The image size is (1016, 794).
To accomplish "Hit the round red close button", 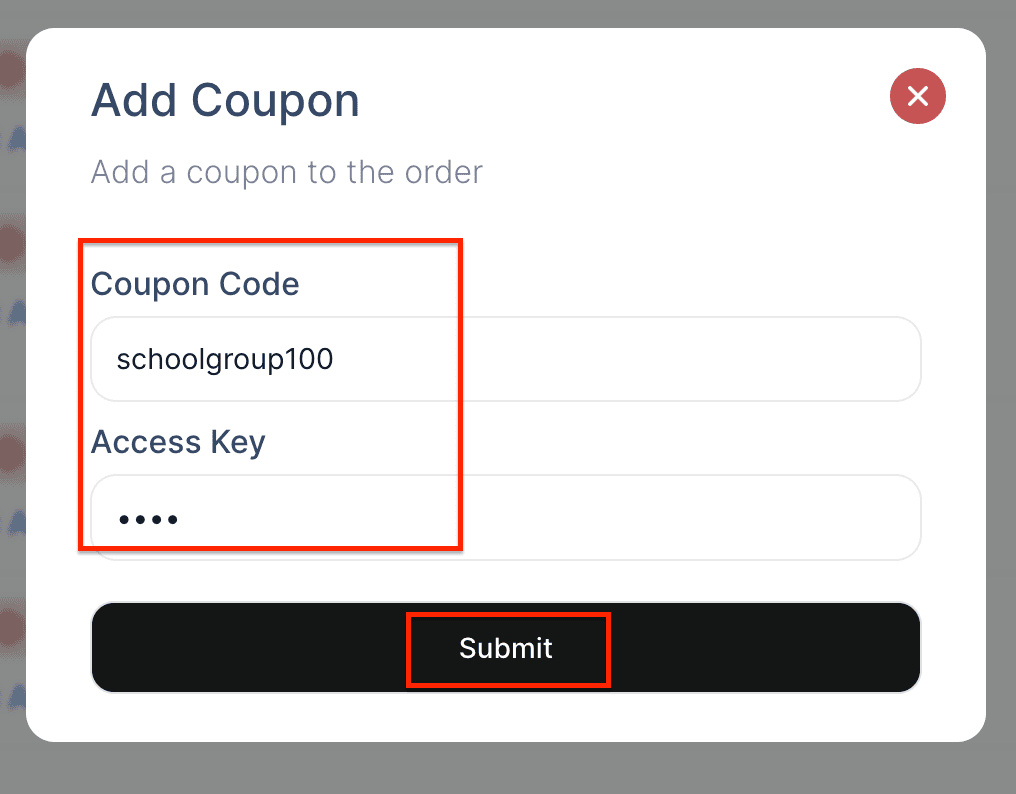I will [917, 96].
